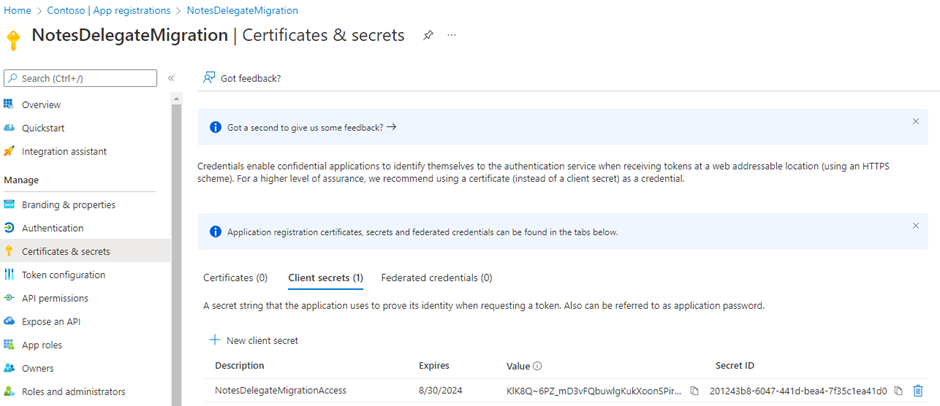Click the Got feedback button
This screenshot has height=406, width=940.
coord(242,78)
